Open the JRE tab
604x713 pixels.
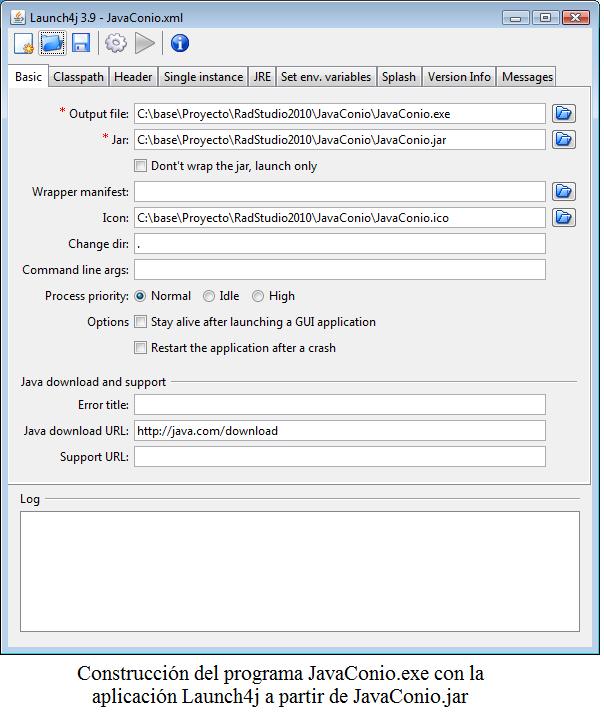tap(262, 77)
